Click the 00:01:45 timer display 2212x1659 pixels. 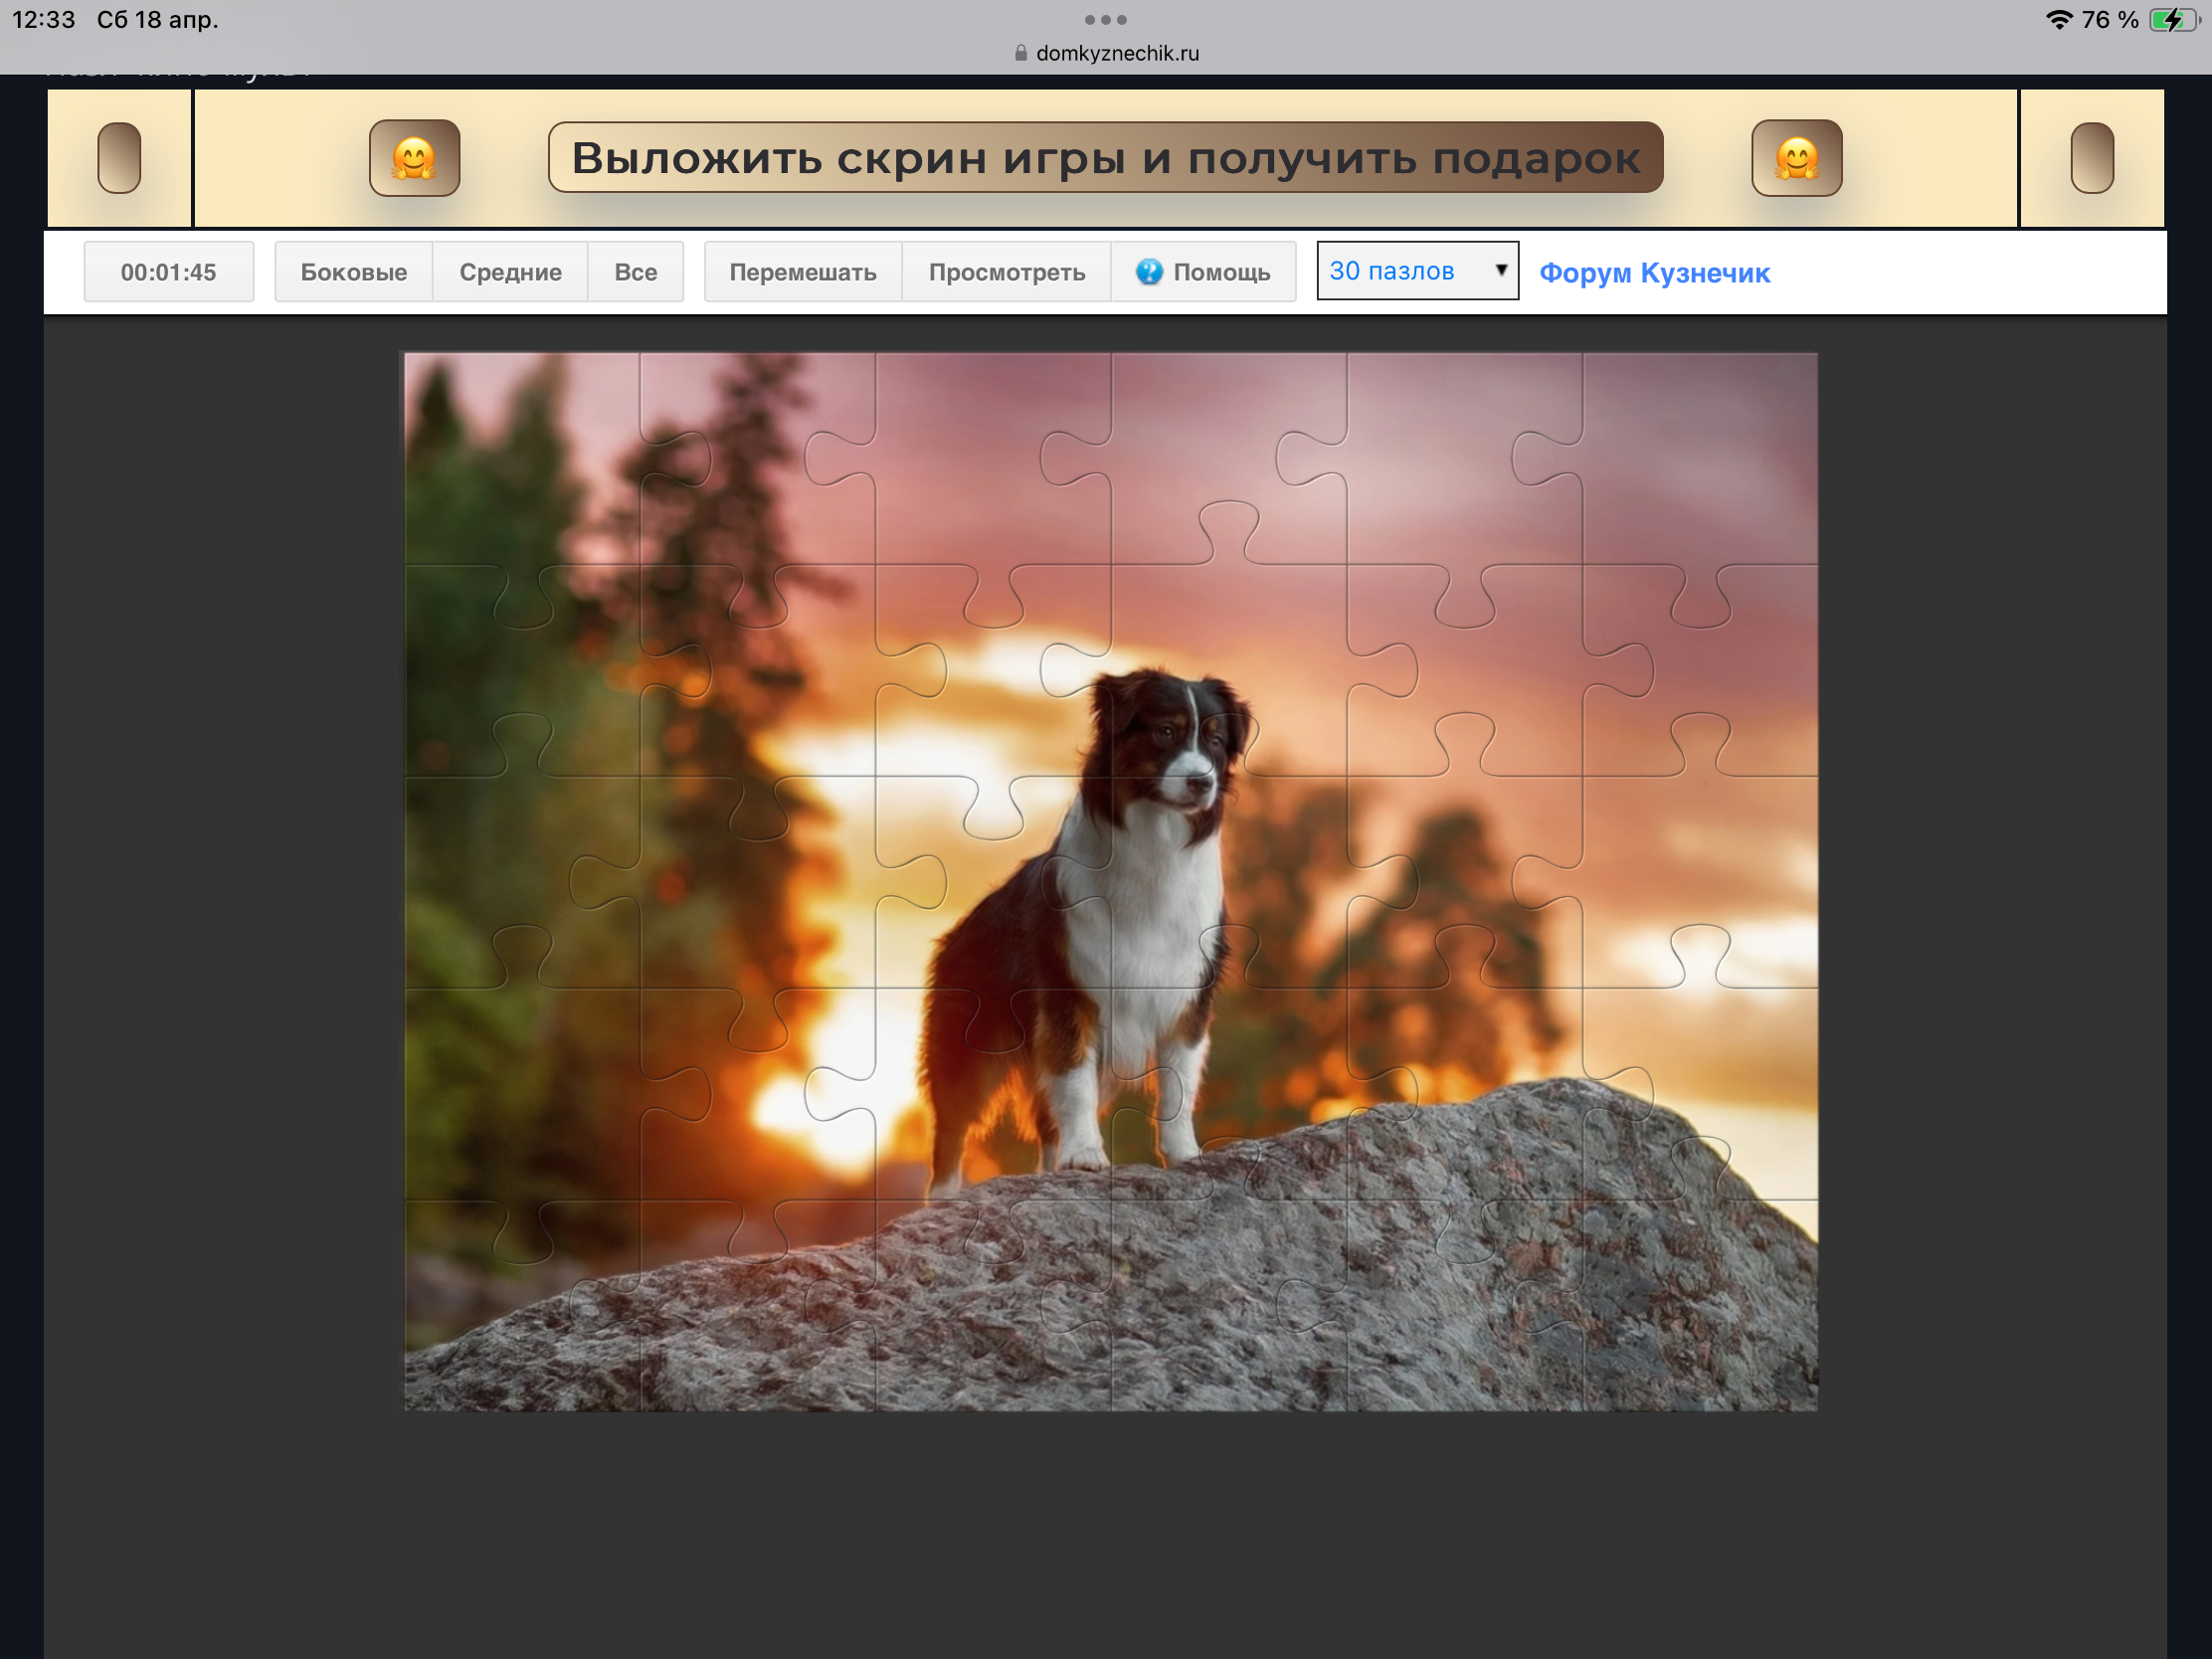coord(168,272)
